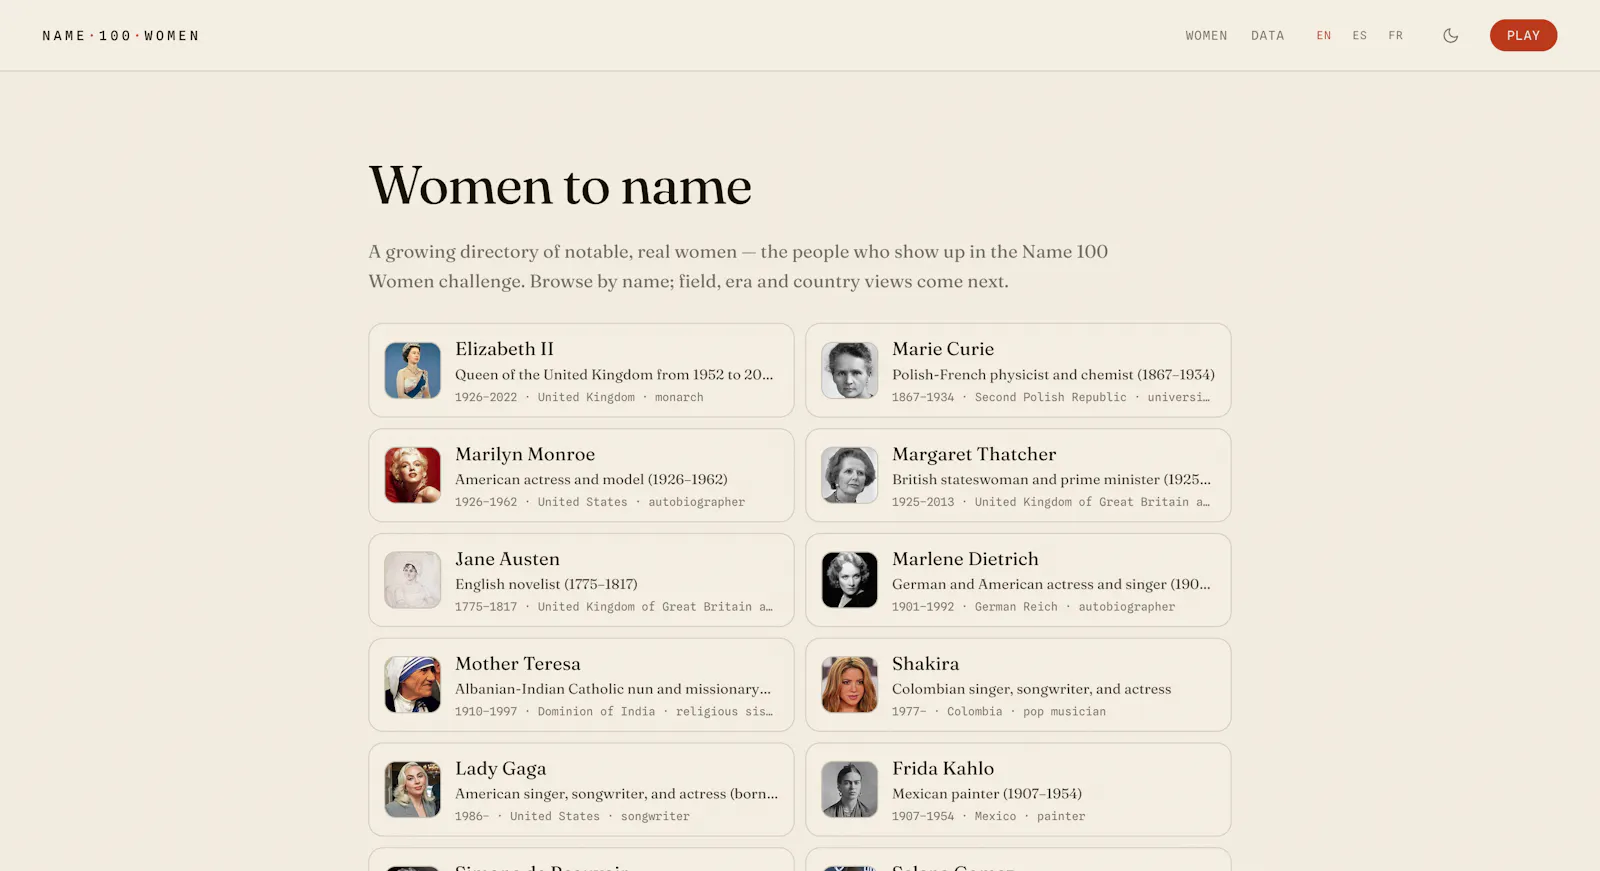The width and height of the screenshot is (1600, 871).
Task: Open Margaret Thatcher portrait thumbnail
Action: (x=849, y=475)
